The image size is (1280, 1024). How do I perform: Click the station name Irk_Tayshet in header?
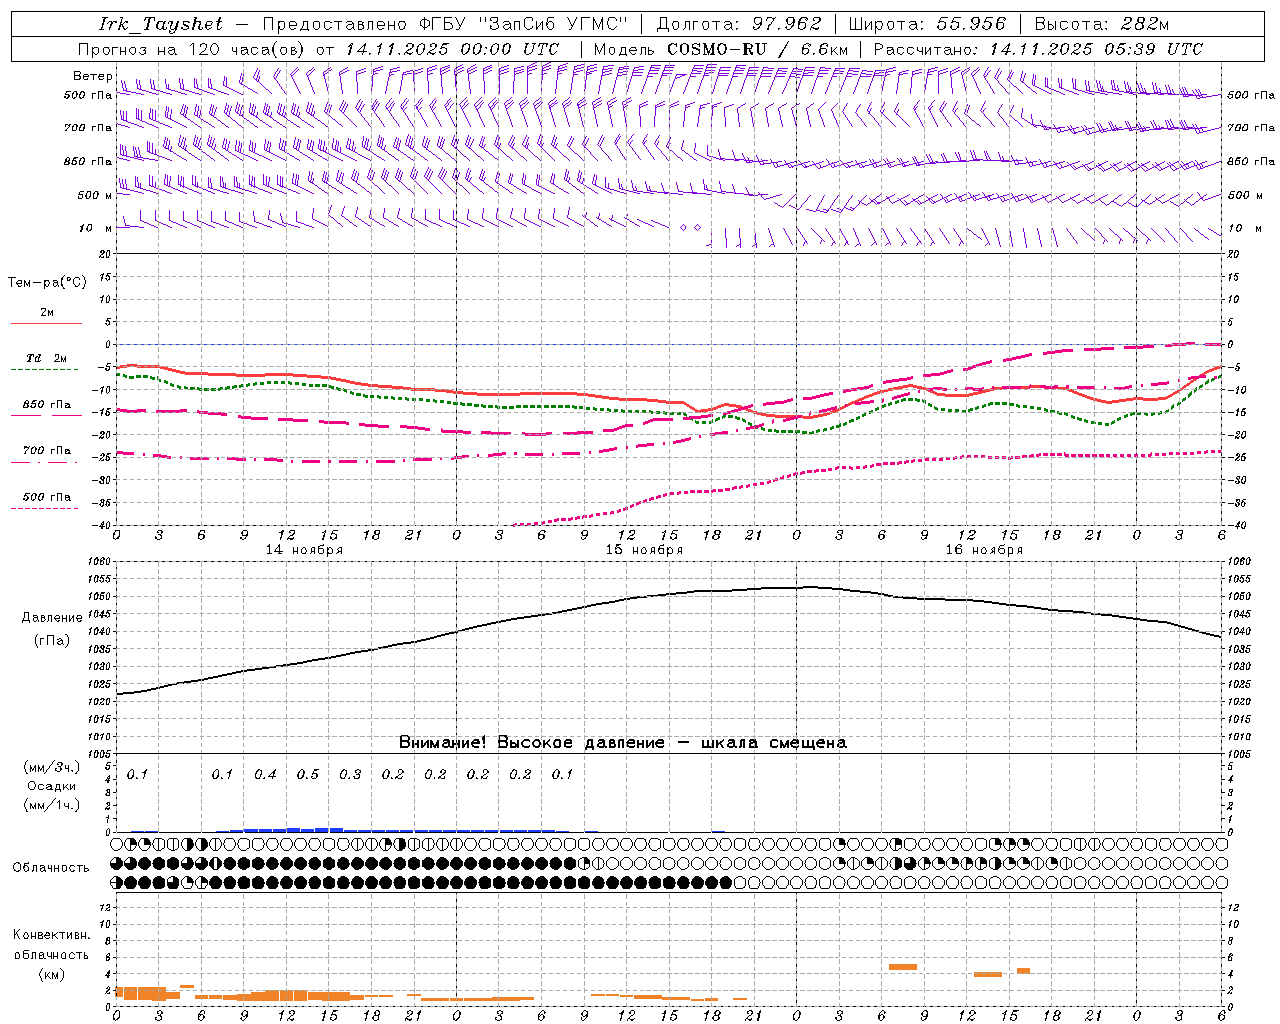click(161, 24)
